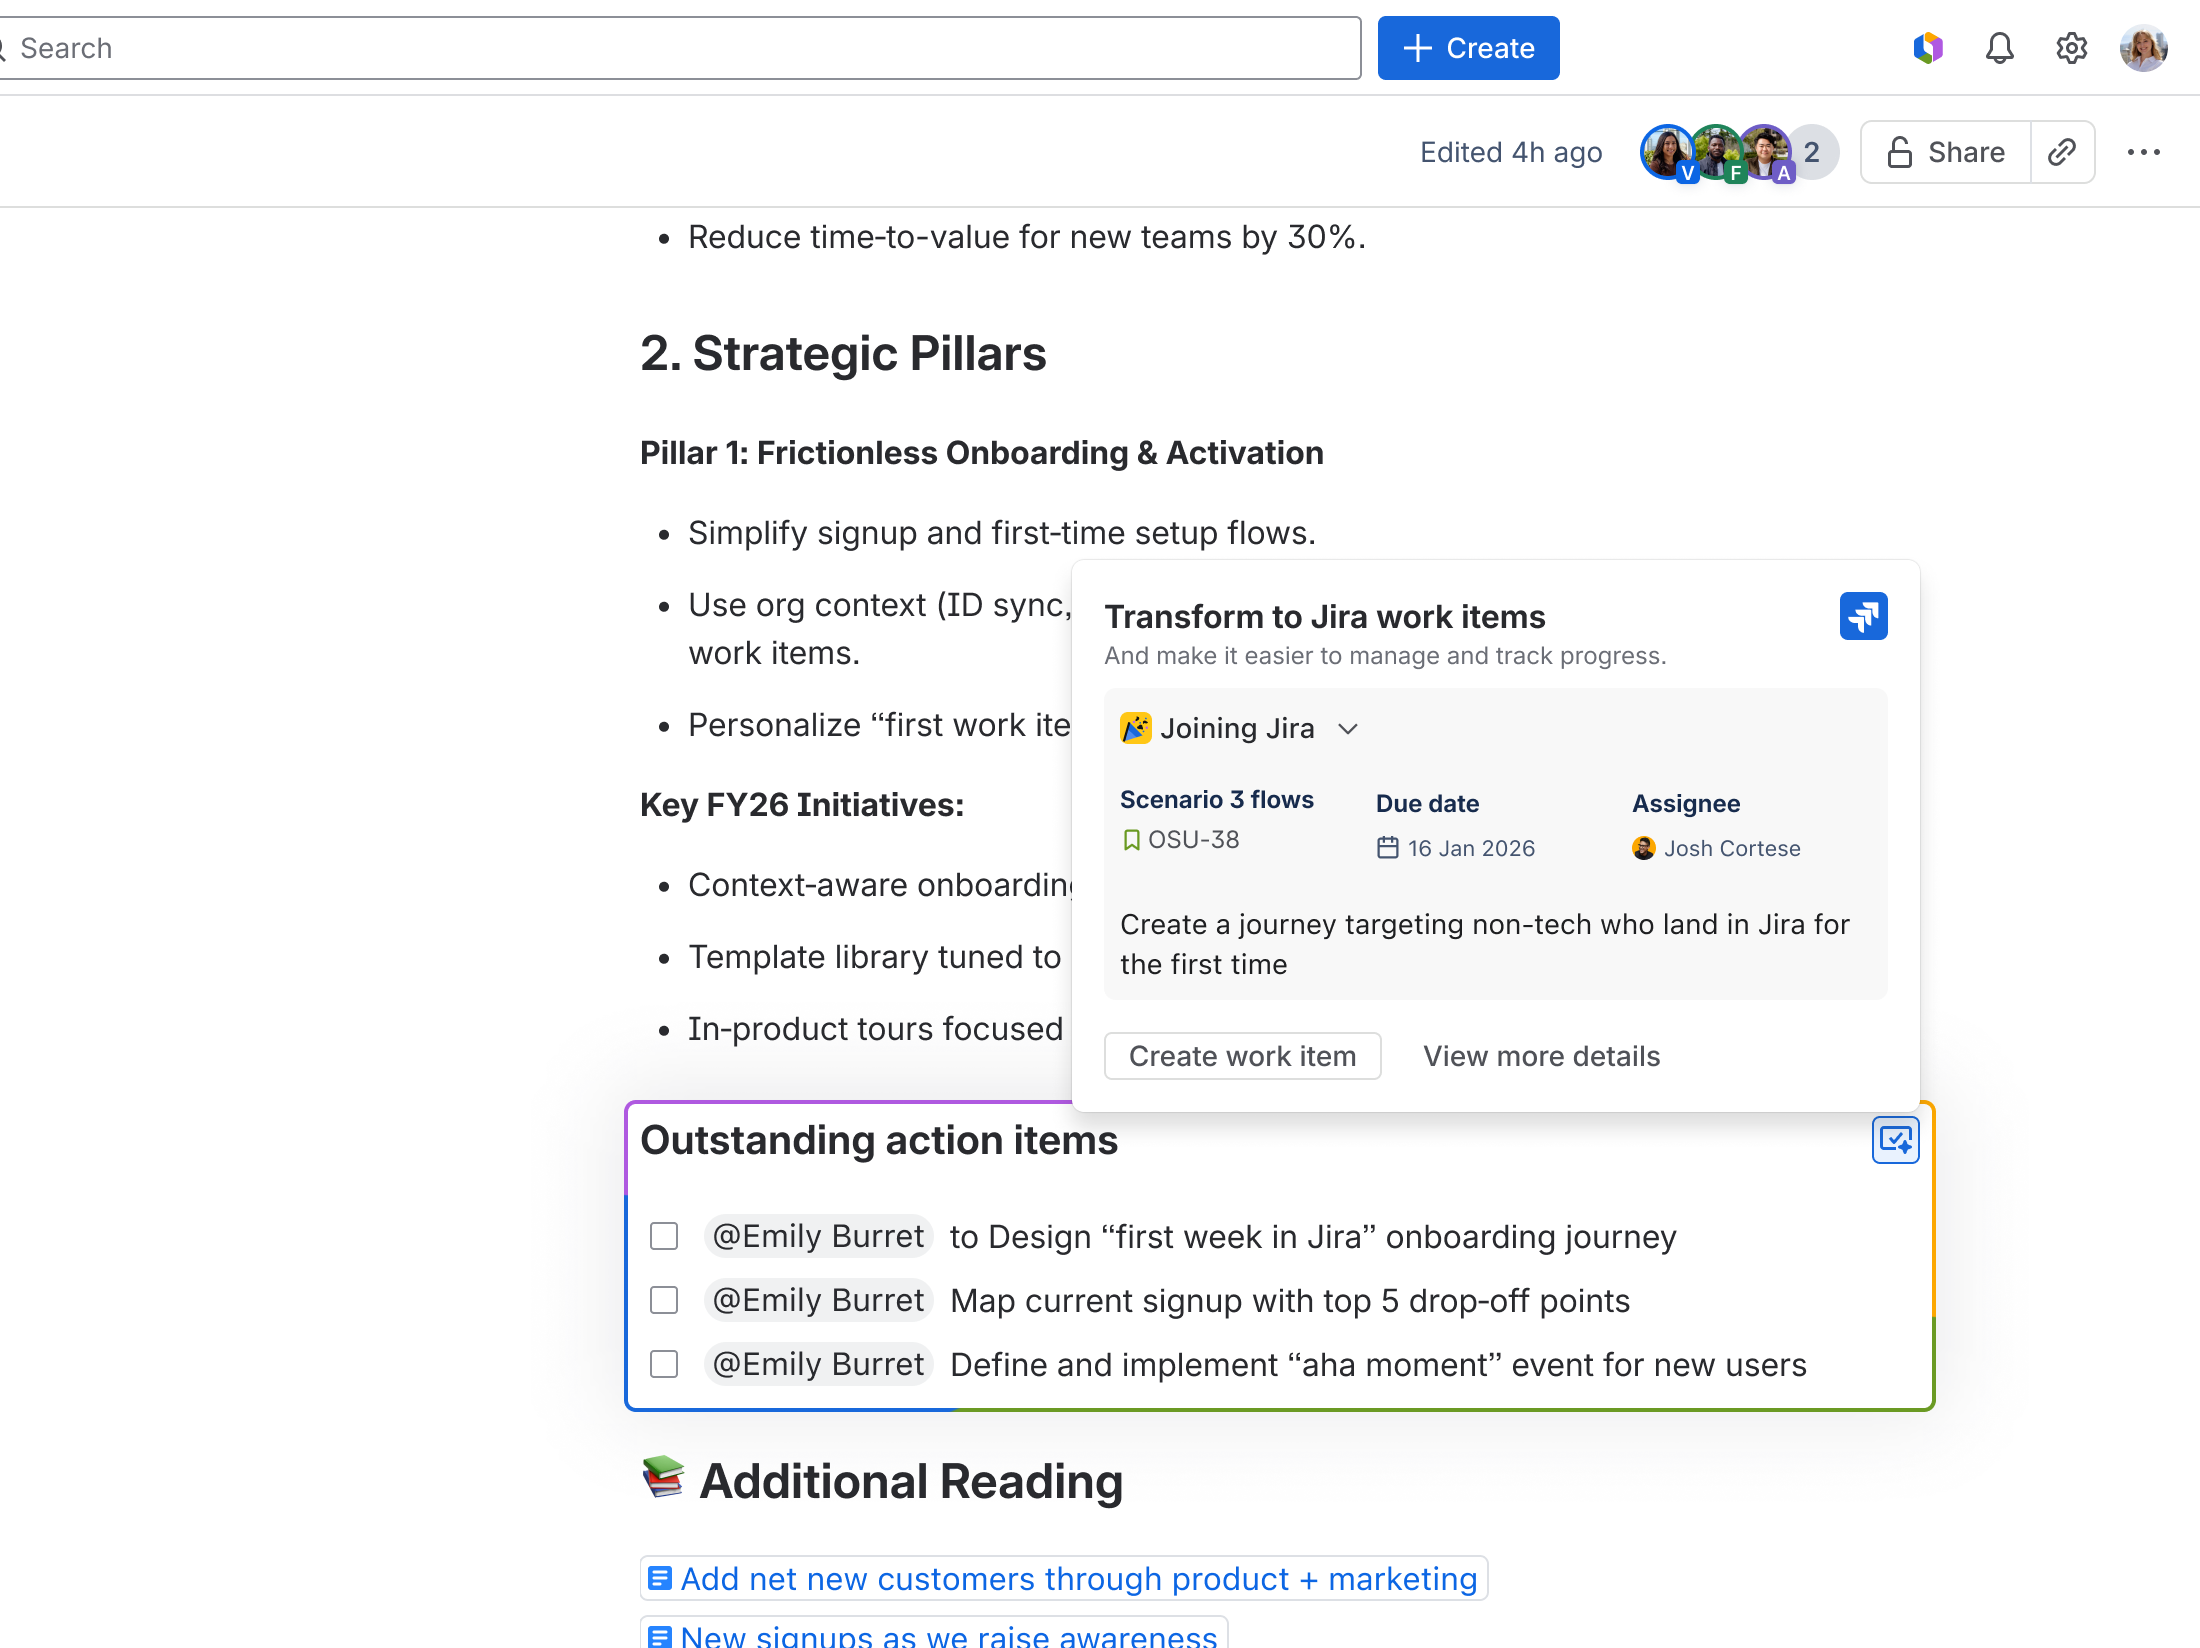This screenshot has height=1648, width=2200.
Task: Open "New signups as we raise awareness" link
Action: (934, 1634)
